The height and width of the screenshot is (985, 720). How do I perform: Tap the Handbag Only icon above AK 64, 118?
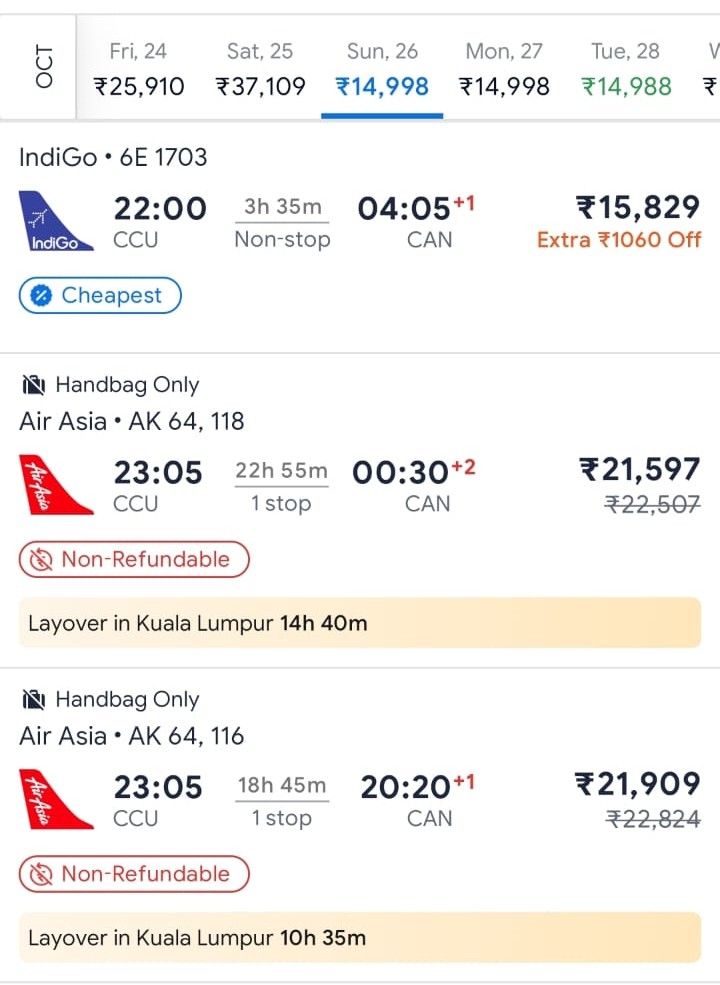click(x=34, y=385)
